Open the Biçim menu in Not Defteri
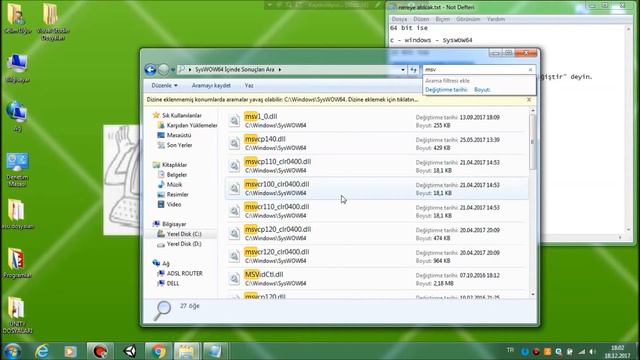 pos(442,19)
